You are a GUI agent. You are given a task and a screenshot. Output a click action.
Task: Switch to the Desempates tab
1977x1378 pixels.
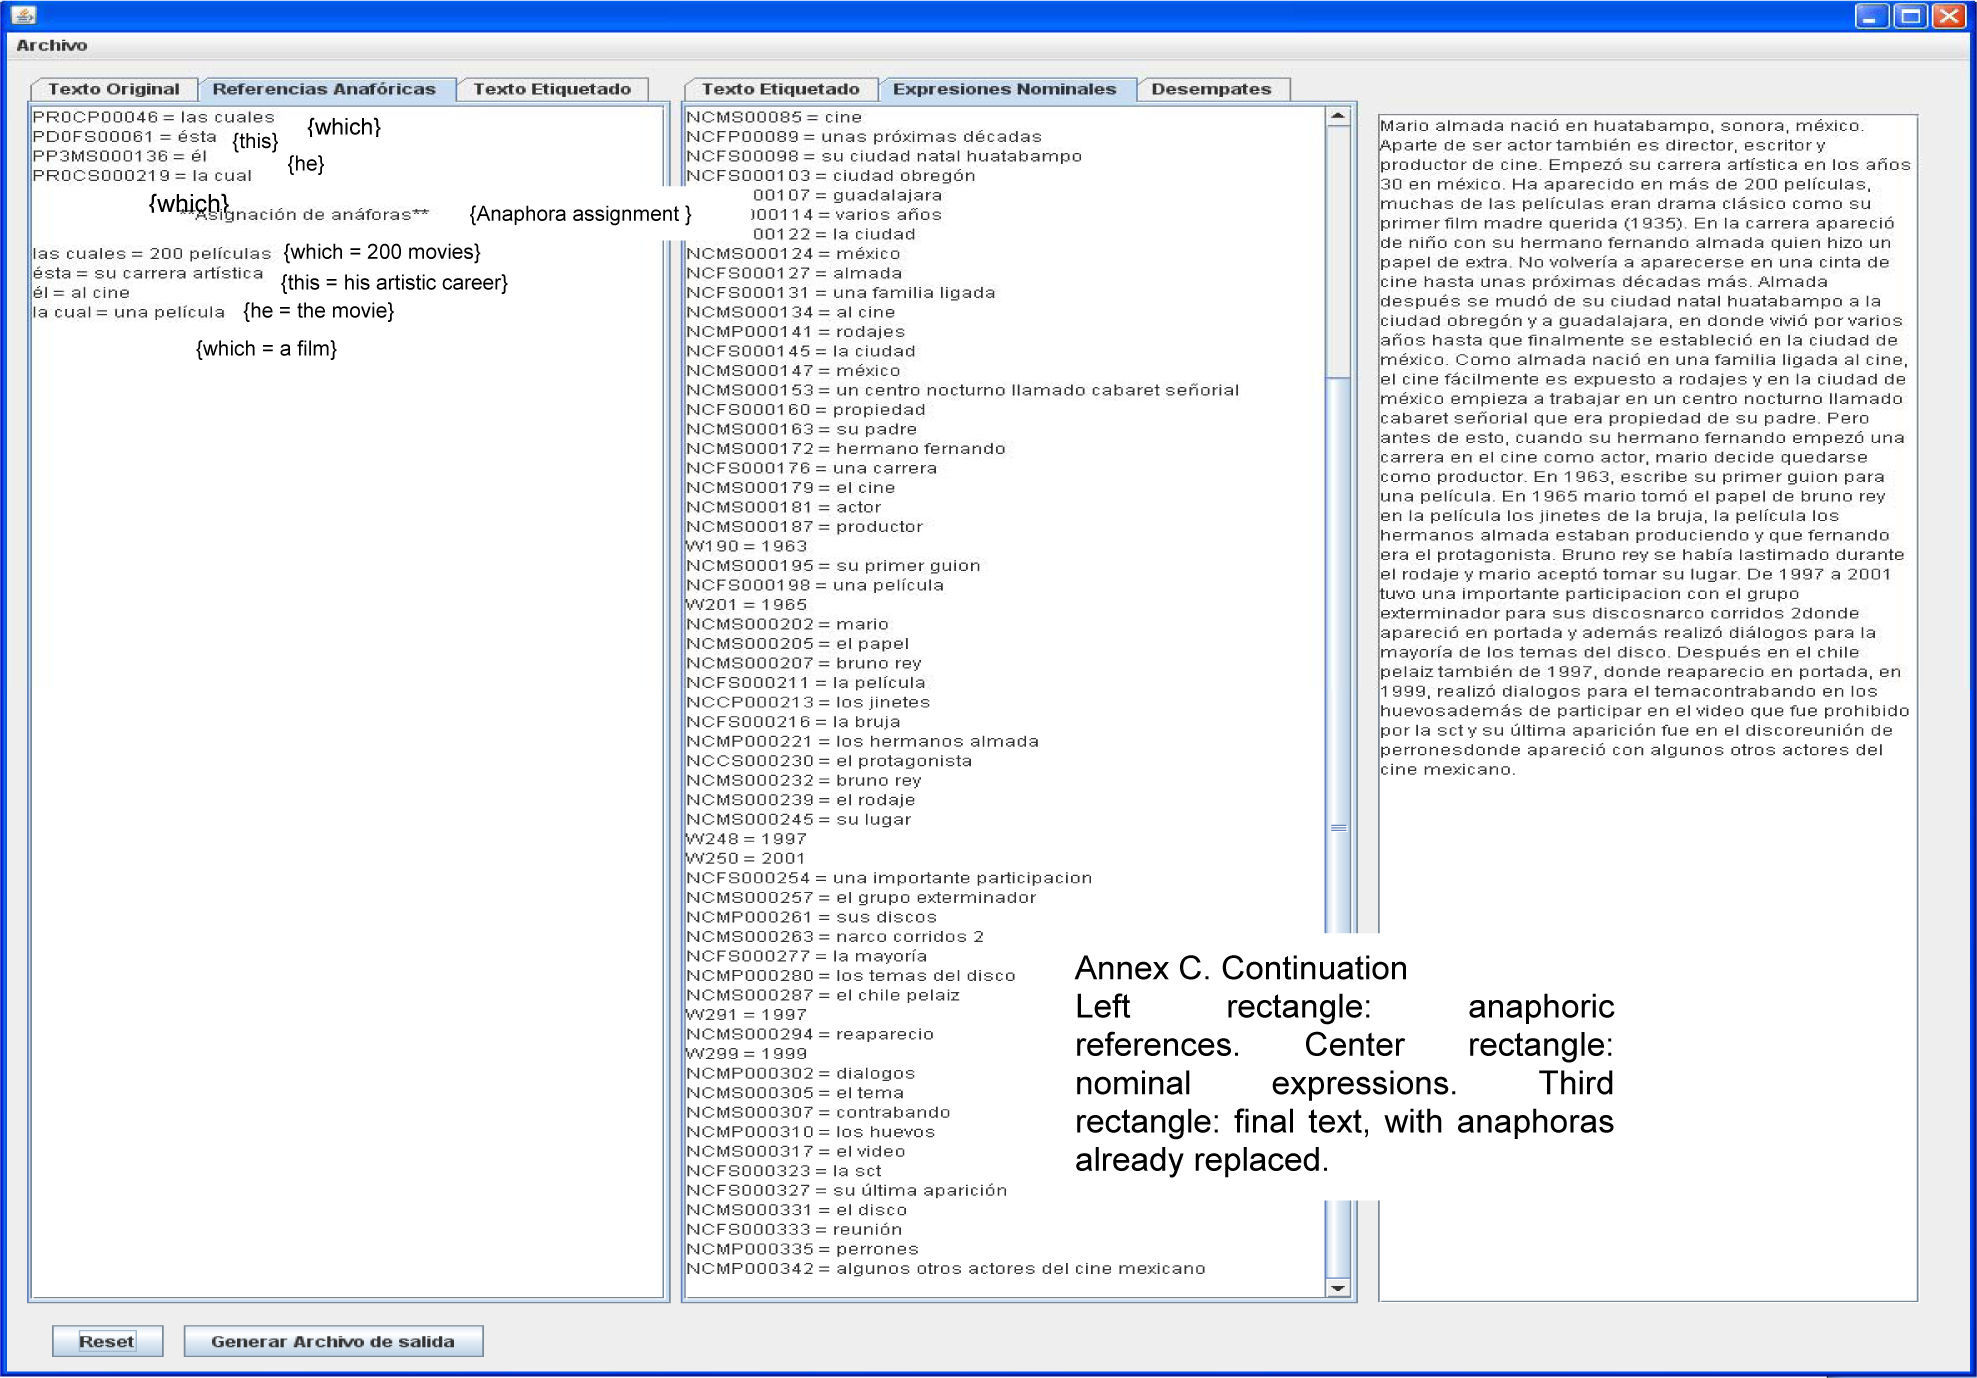[1211, 89]
